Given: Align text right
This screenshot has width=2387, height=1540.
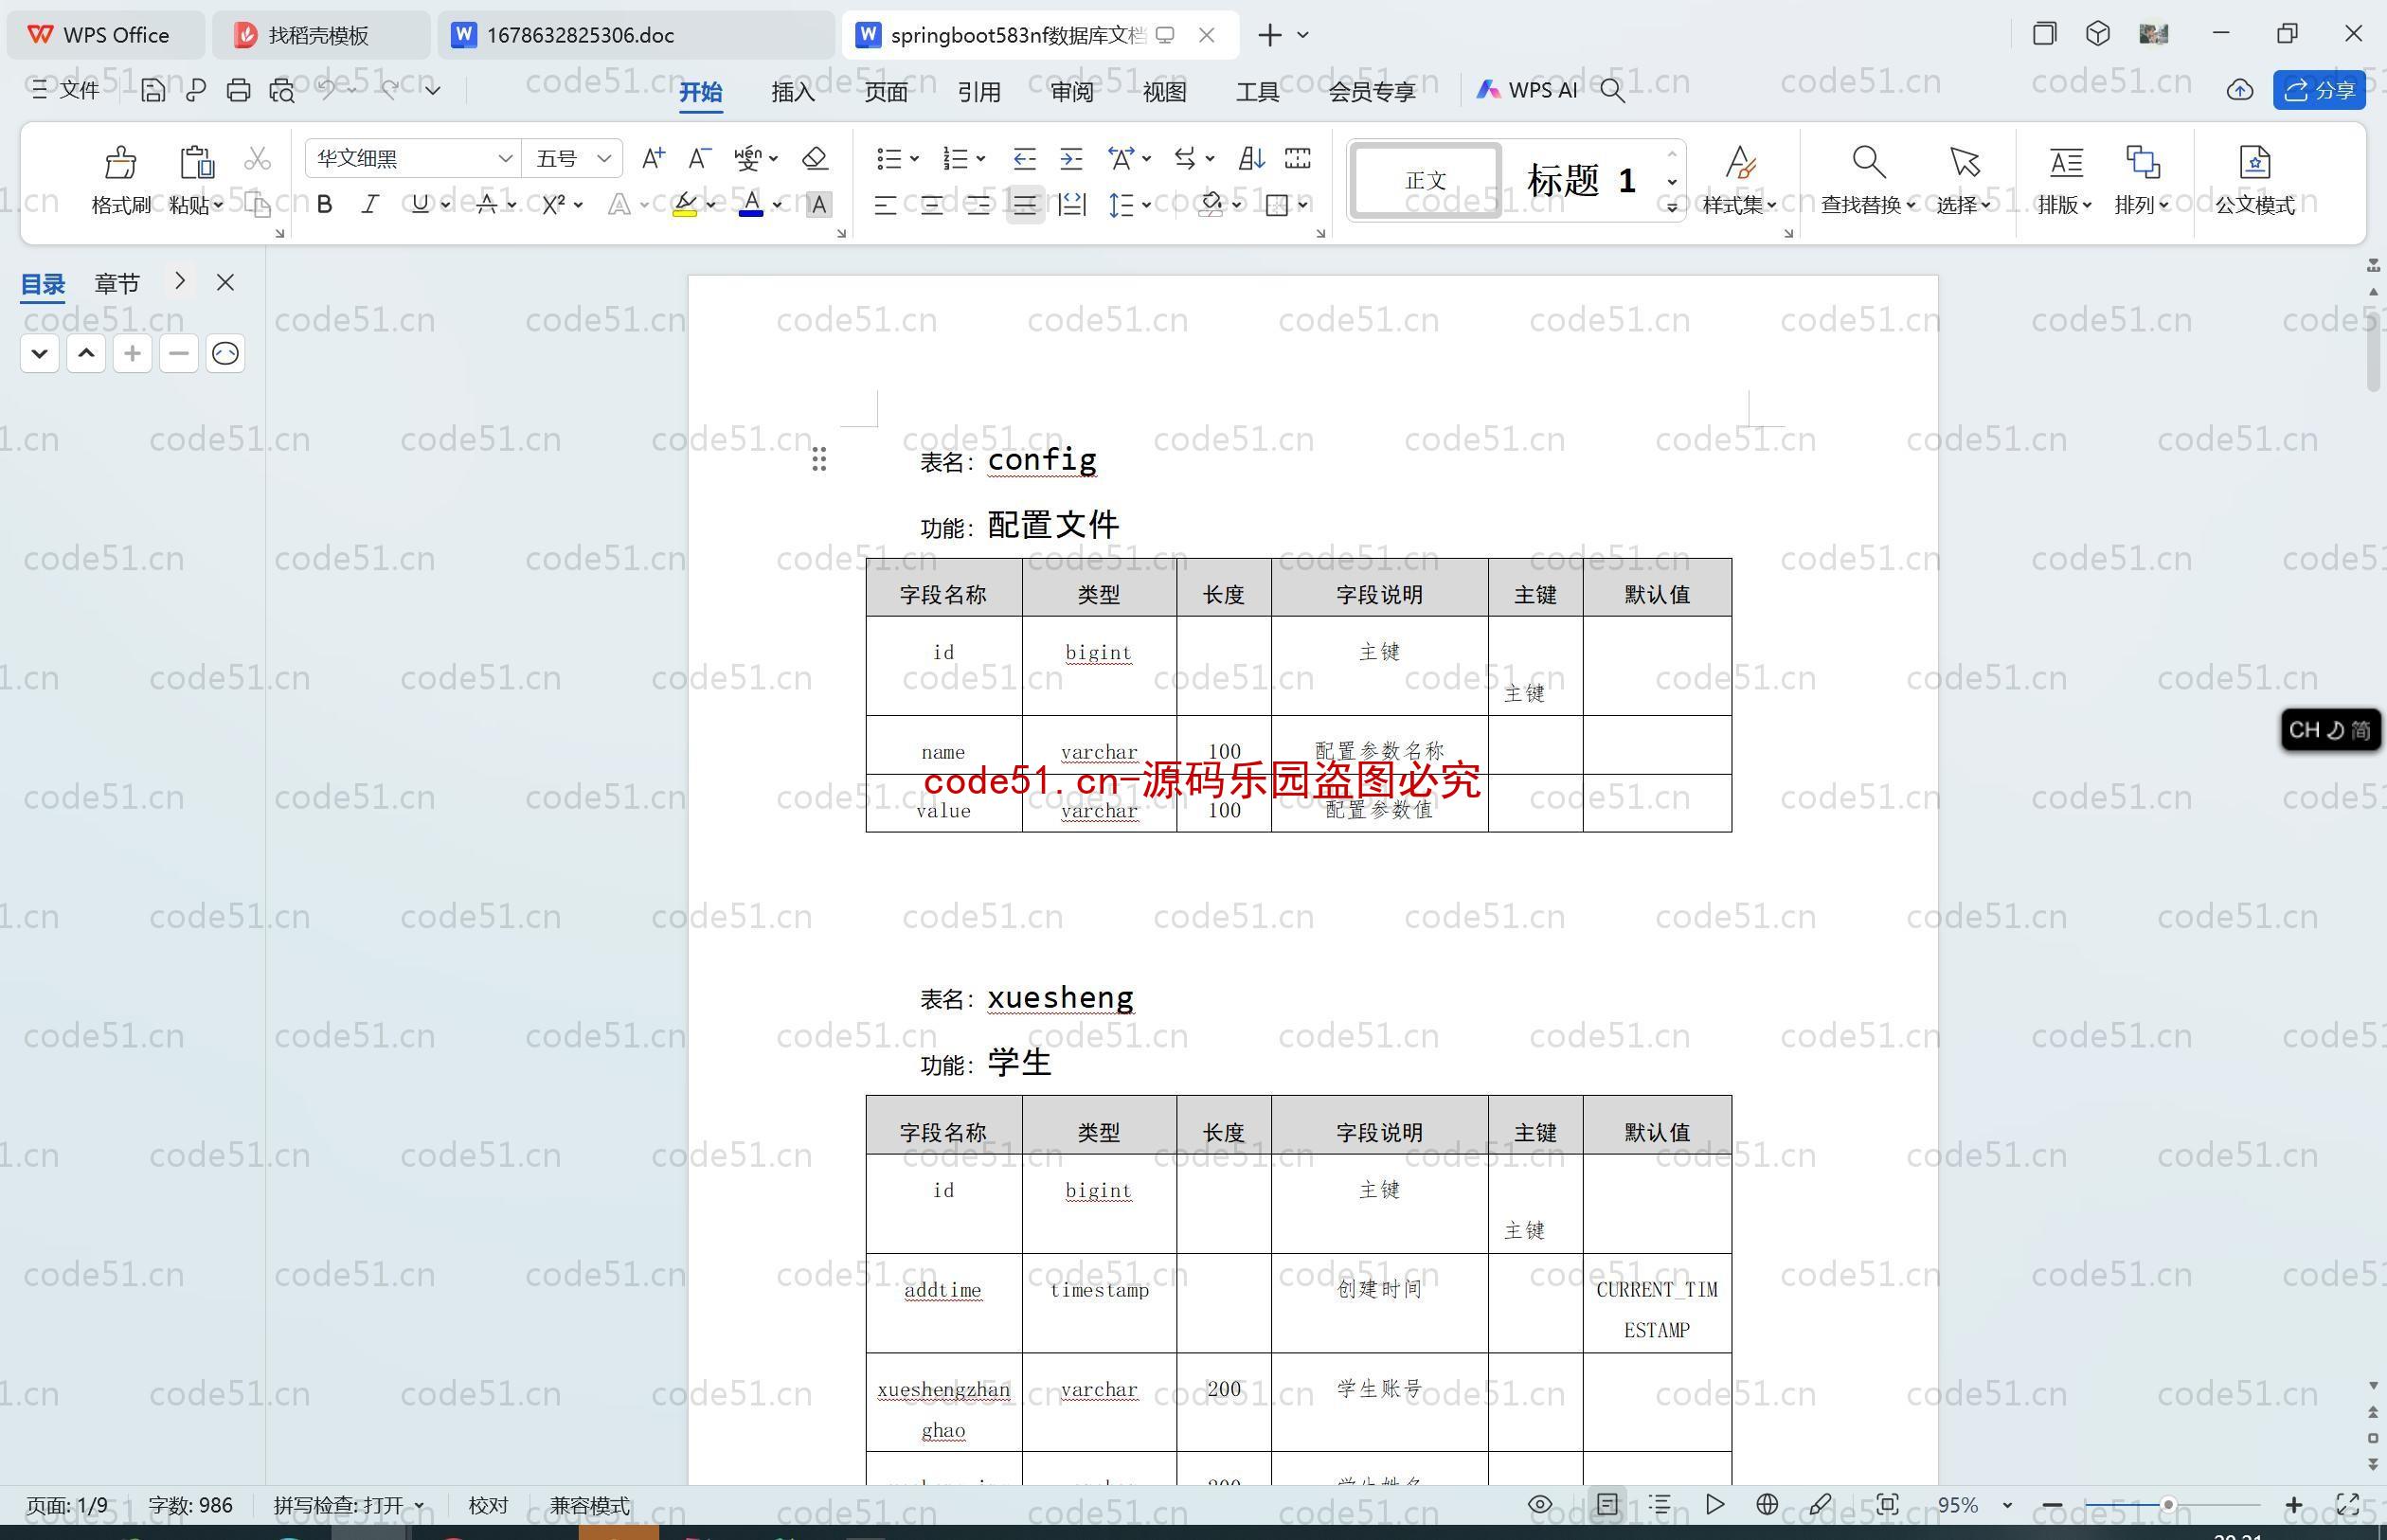Looking at the screenshot, I should point(978,205).
